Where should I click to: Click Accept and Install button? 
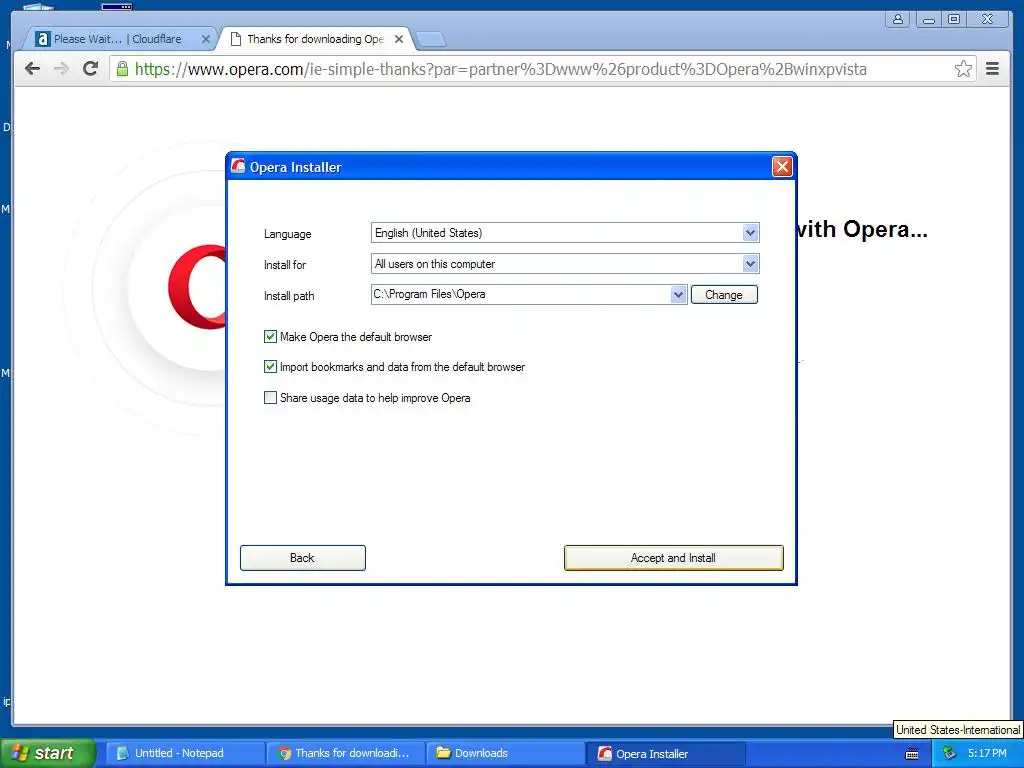pyautogui.click(x=673, y=558)
